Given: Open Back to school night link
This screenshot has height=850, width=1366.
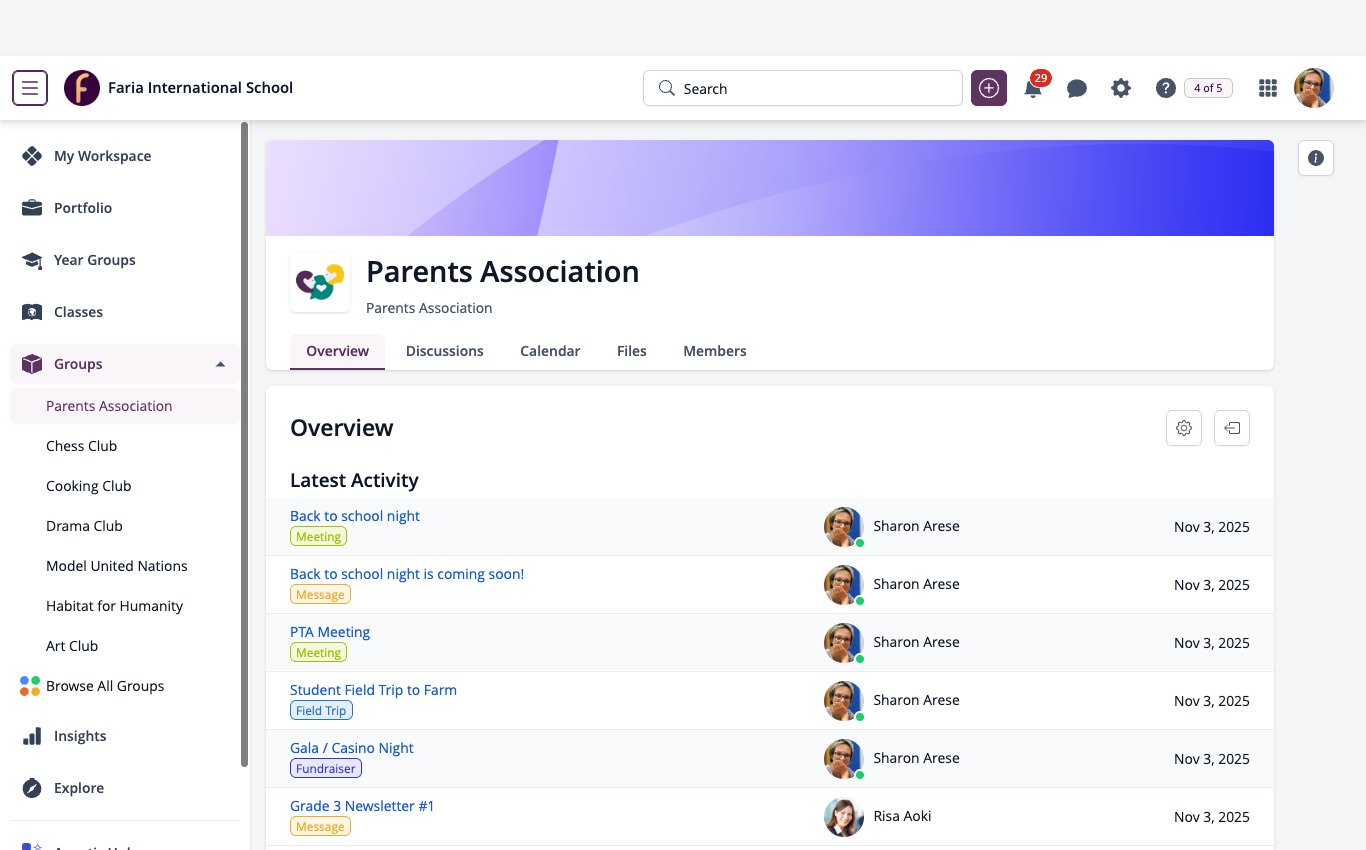Looking at the screenshot, I should [x=355, y=516].
